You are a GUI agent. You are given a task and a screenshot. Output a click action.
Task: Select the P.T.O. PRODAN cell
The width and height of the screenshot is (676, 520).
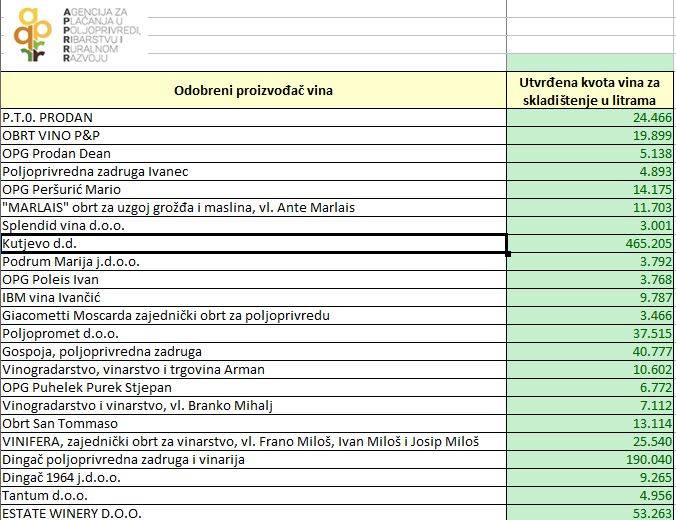click(253, 118)
